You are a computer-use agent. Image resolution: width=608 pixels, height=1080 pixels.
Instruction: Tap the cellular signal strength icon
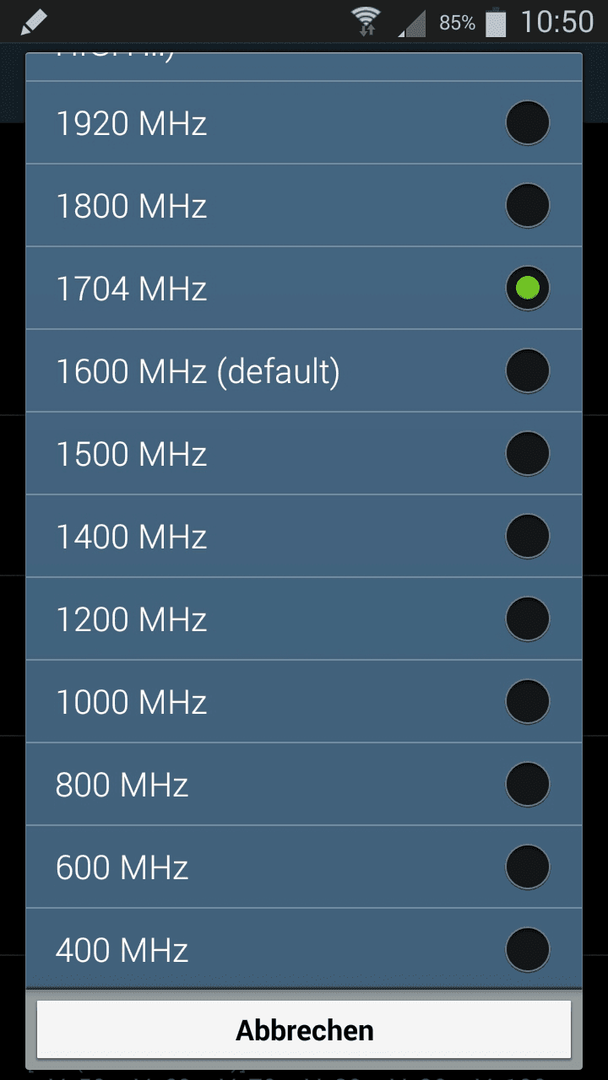(x=411, y=23)
